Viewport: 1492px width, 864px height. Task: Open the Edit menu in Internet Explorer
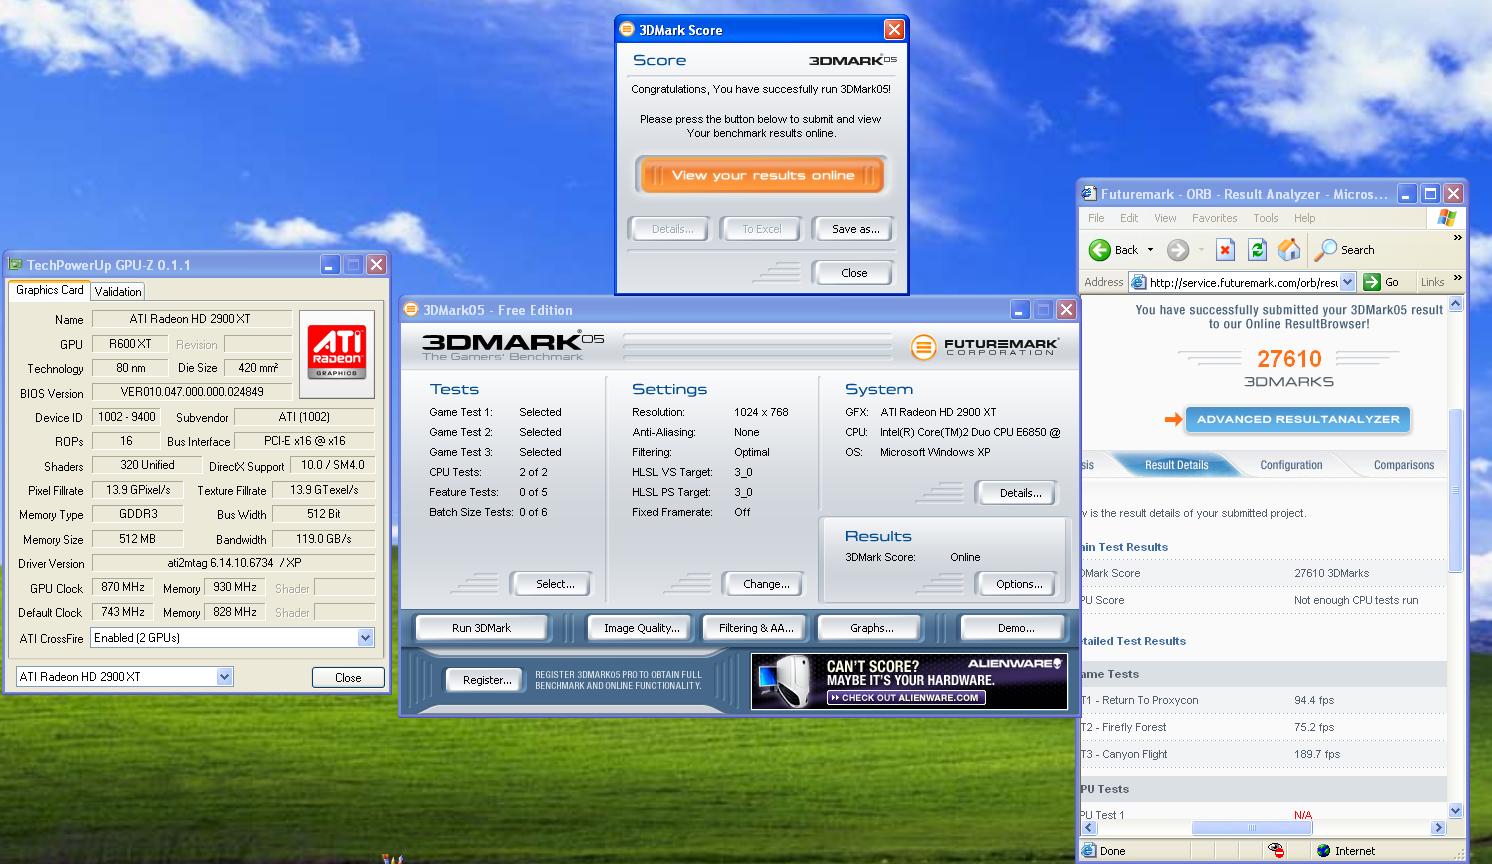tap(1129, 218)
